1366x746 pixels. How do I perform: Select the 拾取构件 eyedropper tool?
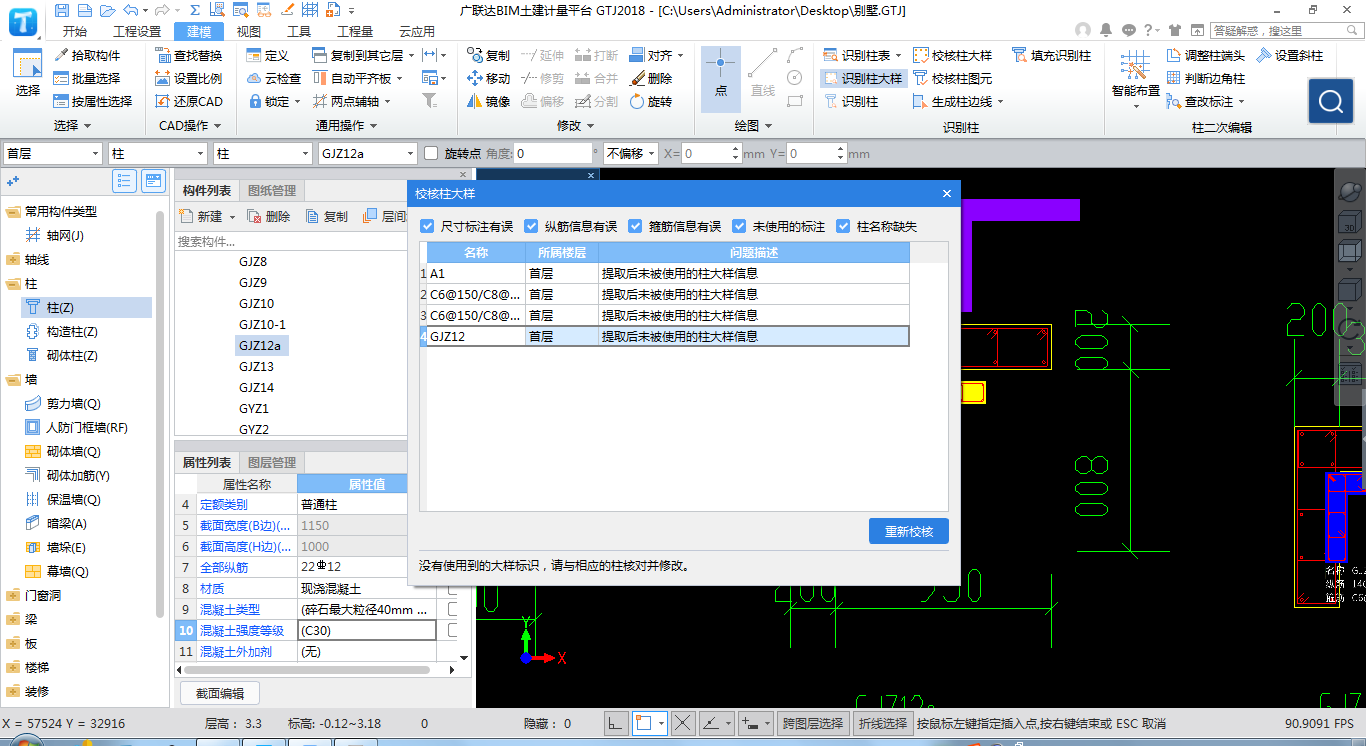coord(87,55)
